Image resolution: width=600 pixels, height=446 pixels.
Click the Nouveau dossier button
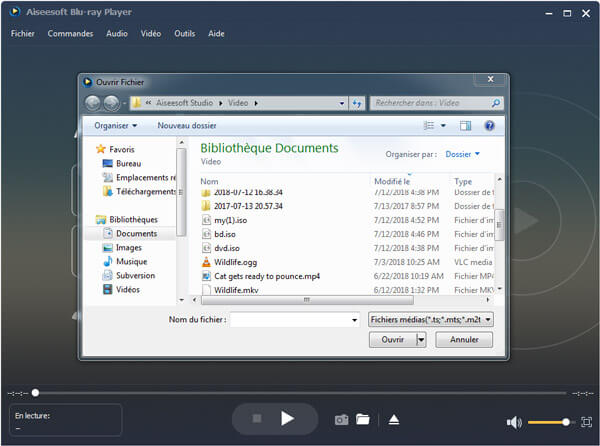coord(187,126)
